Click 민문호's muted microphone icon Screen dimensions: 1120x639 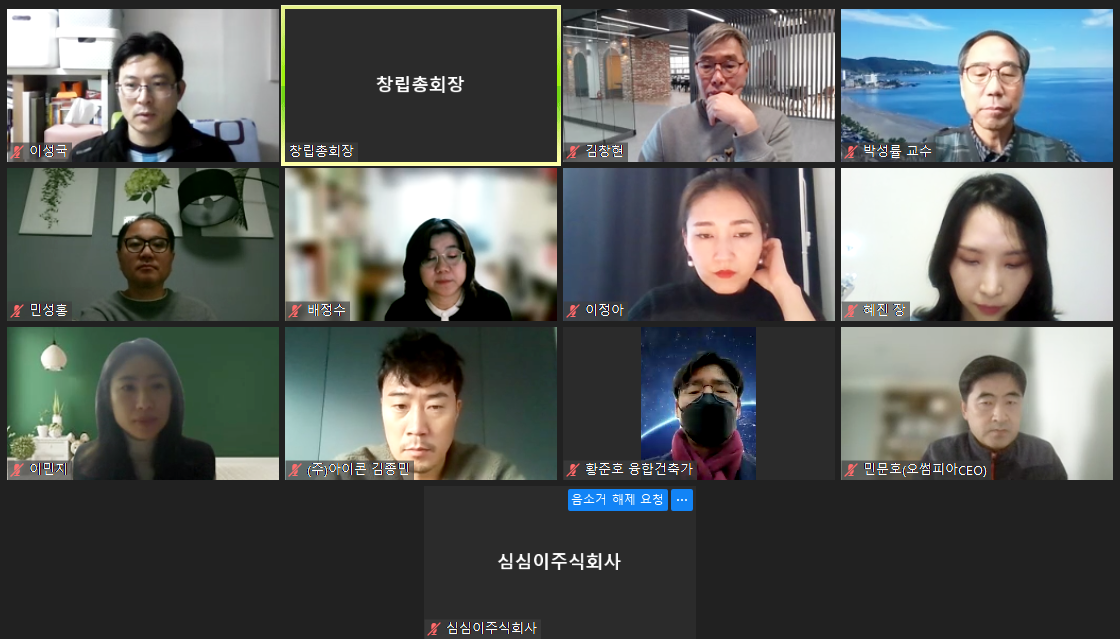[x=851, y=470]
